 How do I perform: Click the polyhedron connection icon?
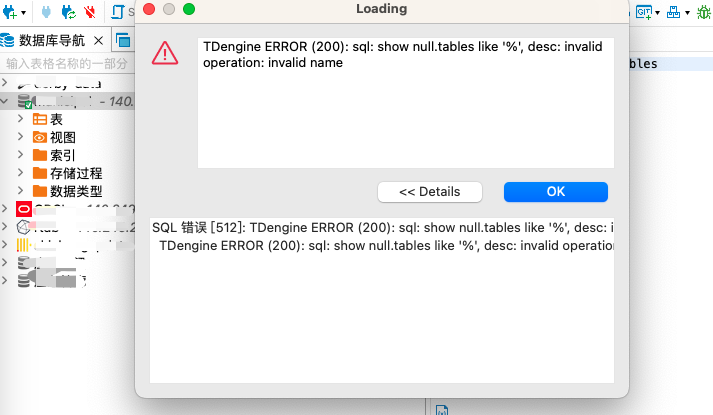click(23, 226)
